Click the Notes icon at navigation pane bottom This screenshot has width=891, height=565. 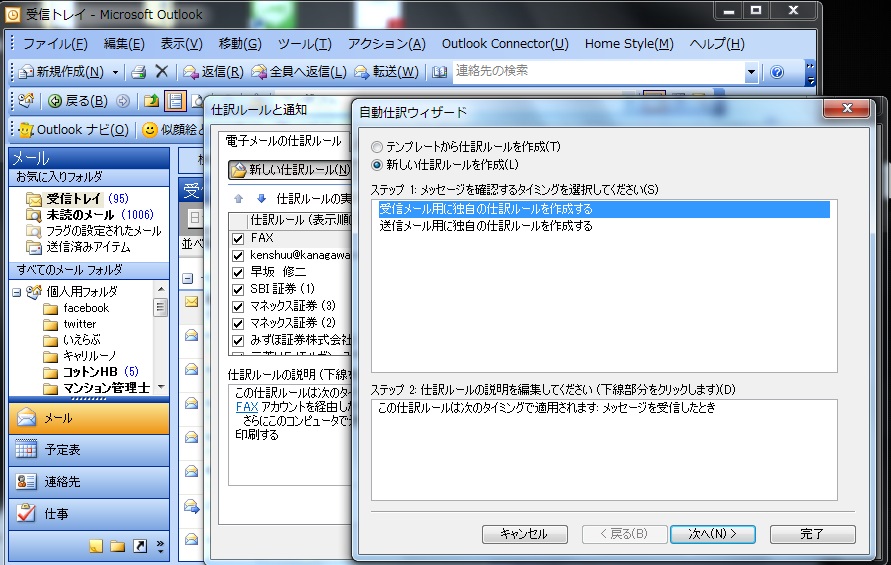(x=96, y=546)
